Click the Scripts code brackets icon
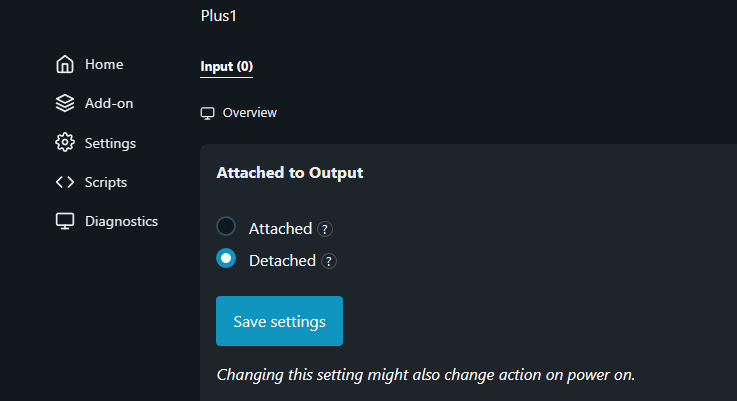Image resolution: width=737 pixels, height=401 pixels. 65,182
